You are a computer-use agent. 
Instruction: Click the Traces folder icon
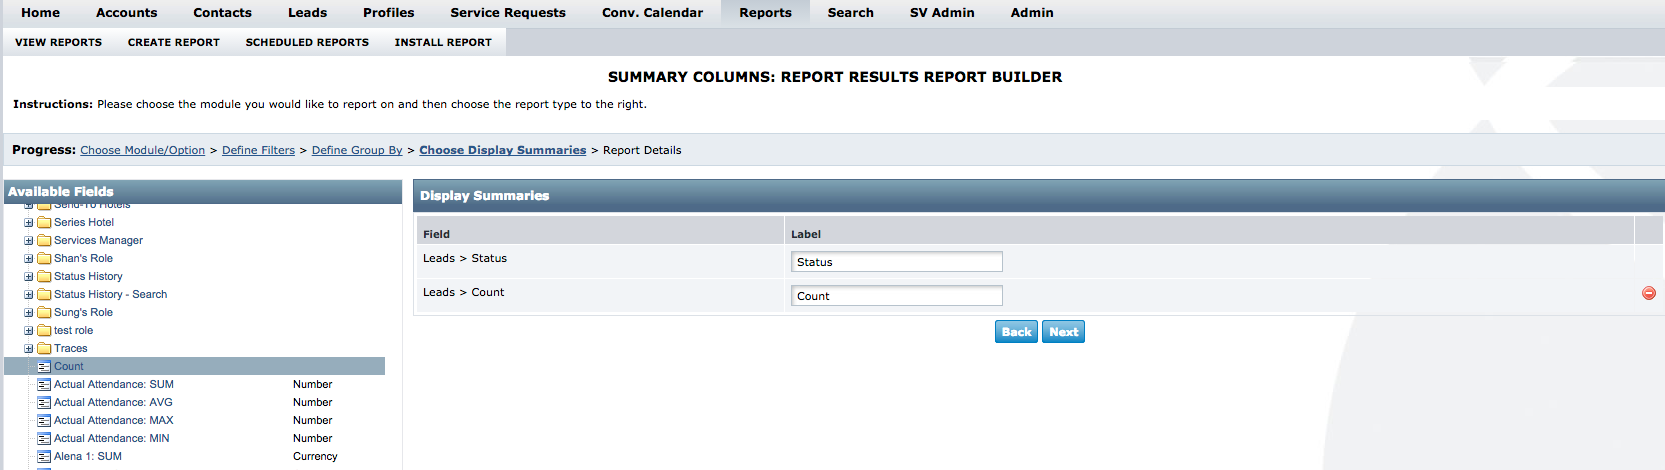(44, 348)
